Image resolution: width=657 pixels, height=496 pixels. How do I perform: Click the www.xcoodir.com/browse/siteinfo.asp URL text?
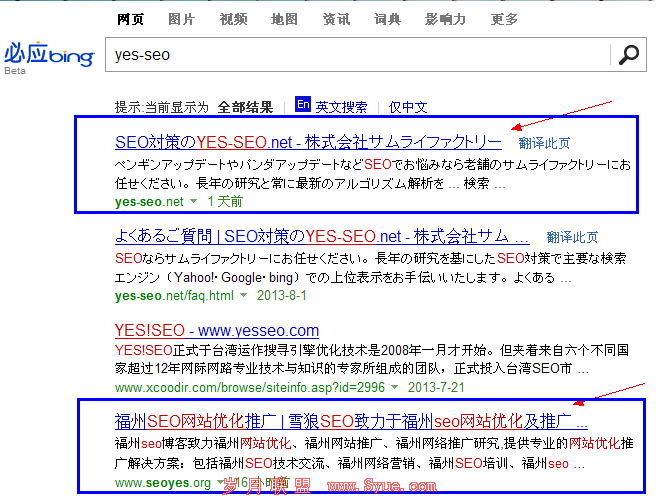(250, 388)
